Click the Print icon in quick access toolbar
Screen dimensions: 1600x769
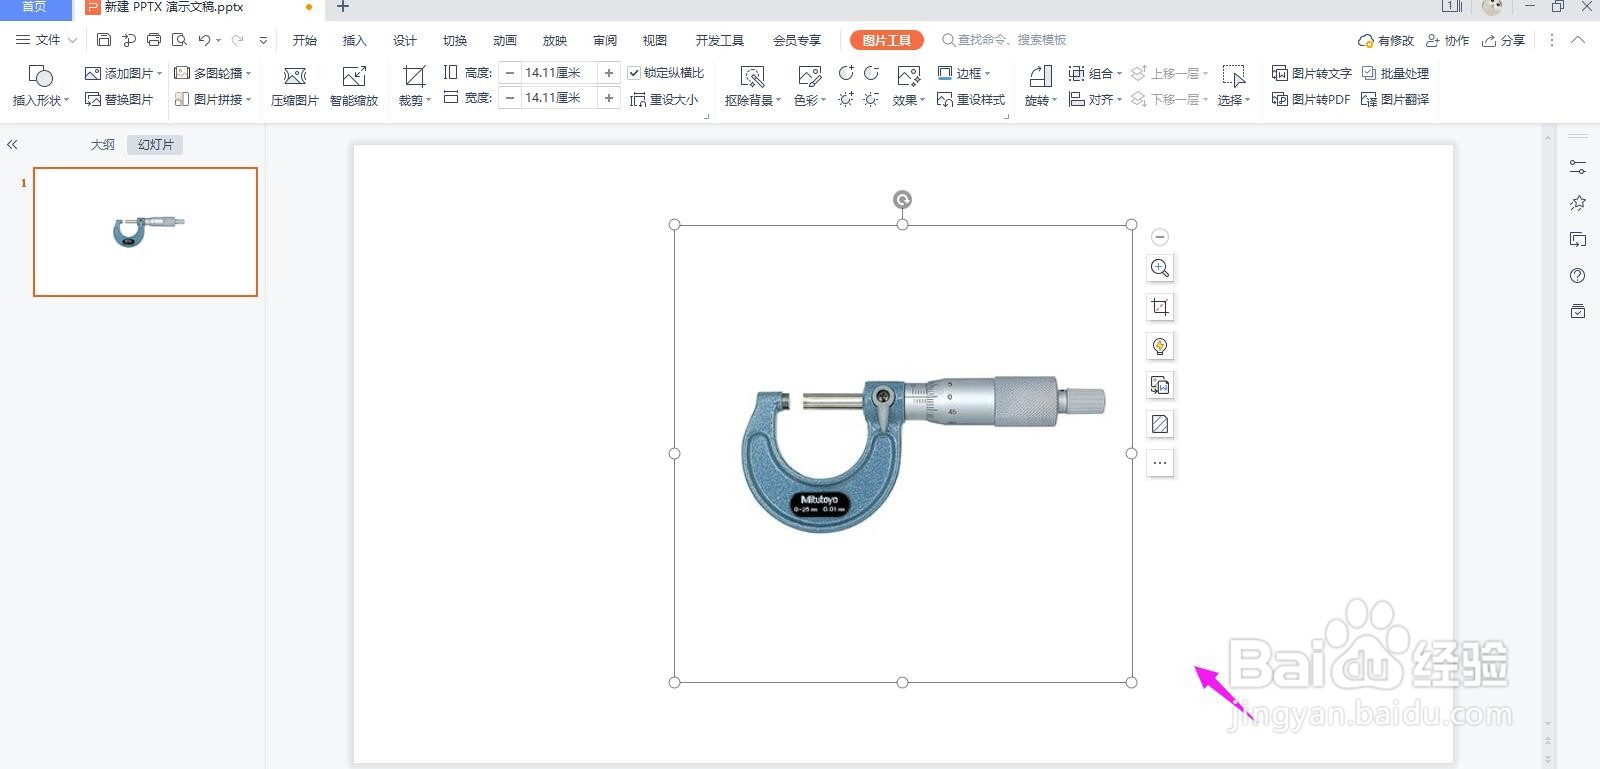[154, 40]
